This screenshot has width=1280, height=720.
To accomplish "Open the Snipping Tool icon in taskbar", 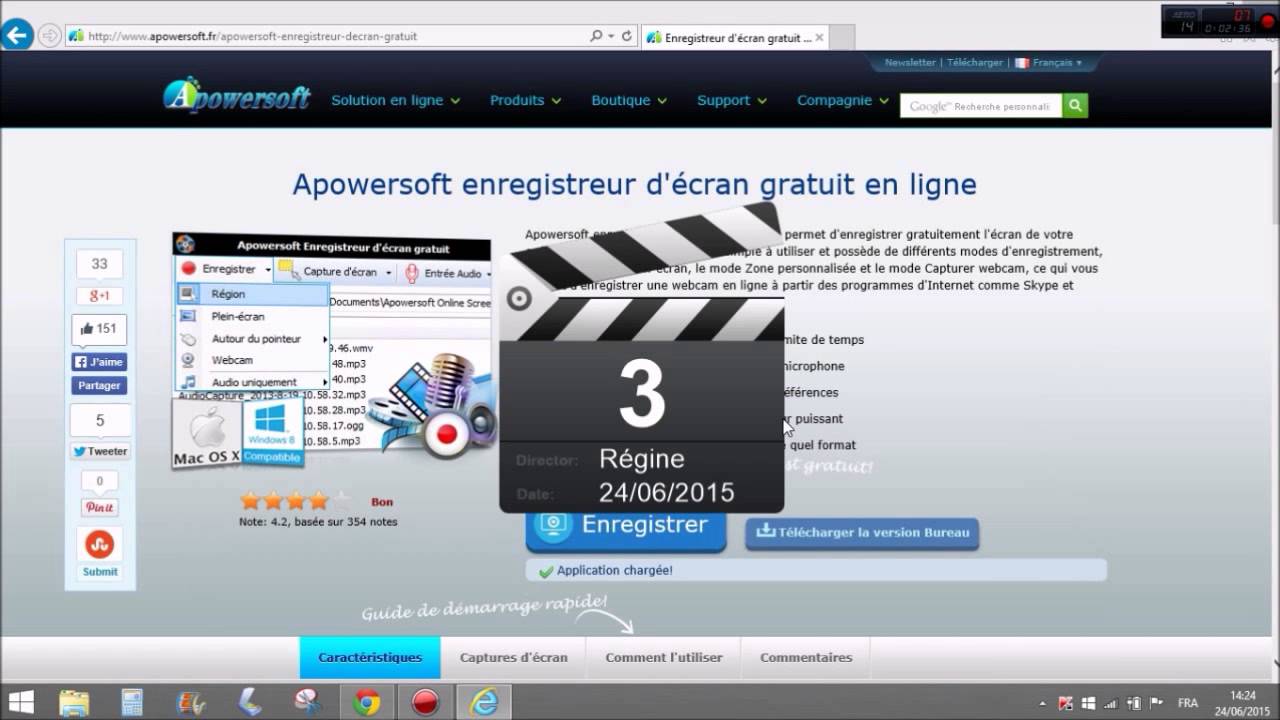I will pos(307,702).
